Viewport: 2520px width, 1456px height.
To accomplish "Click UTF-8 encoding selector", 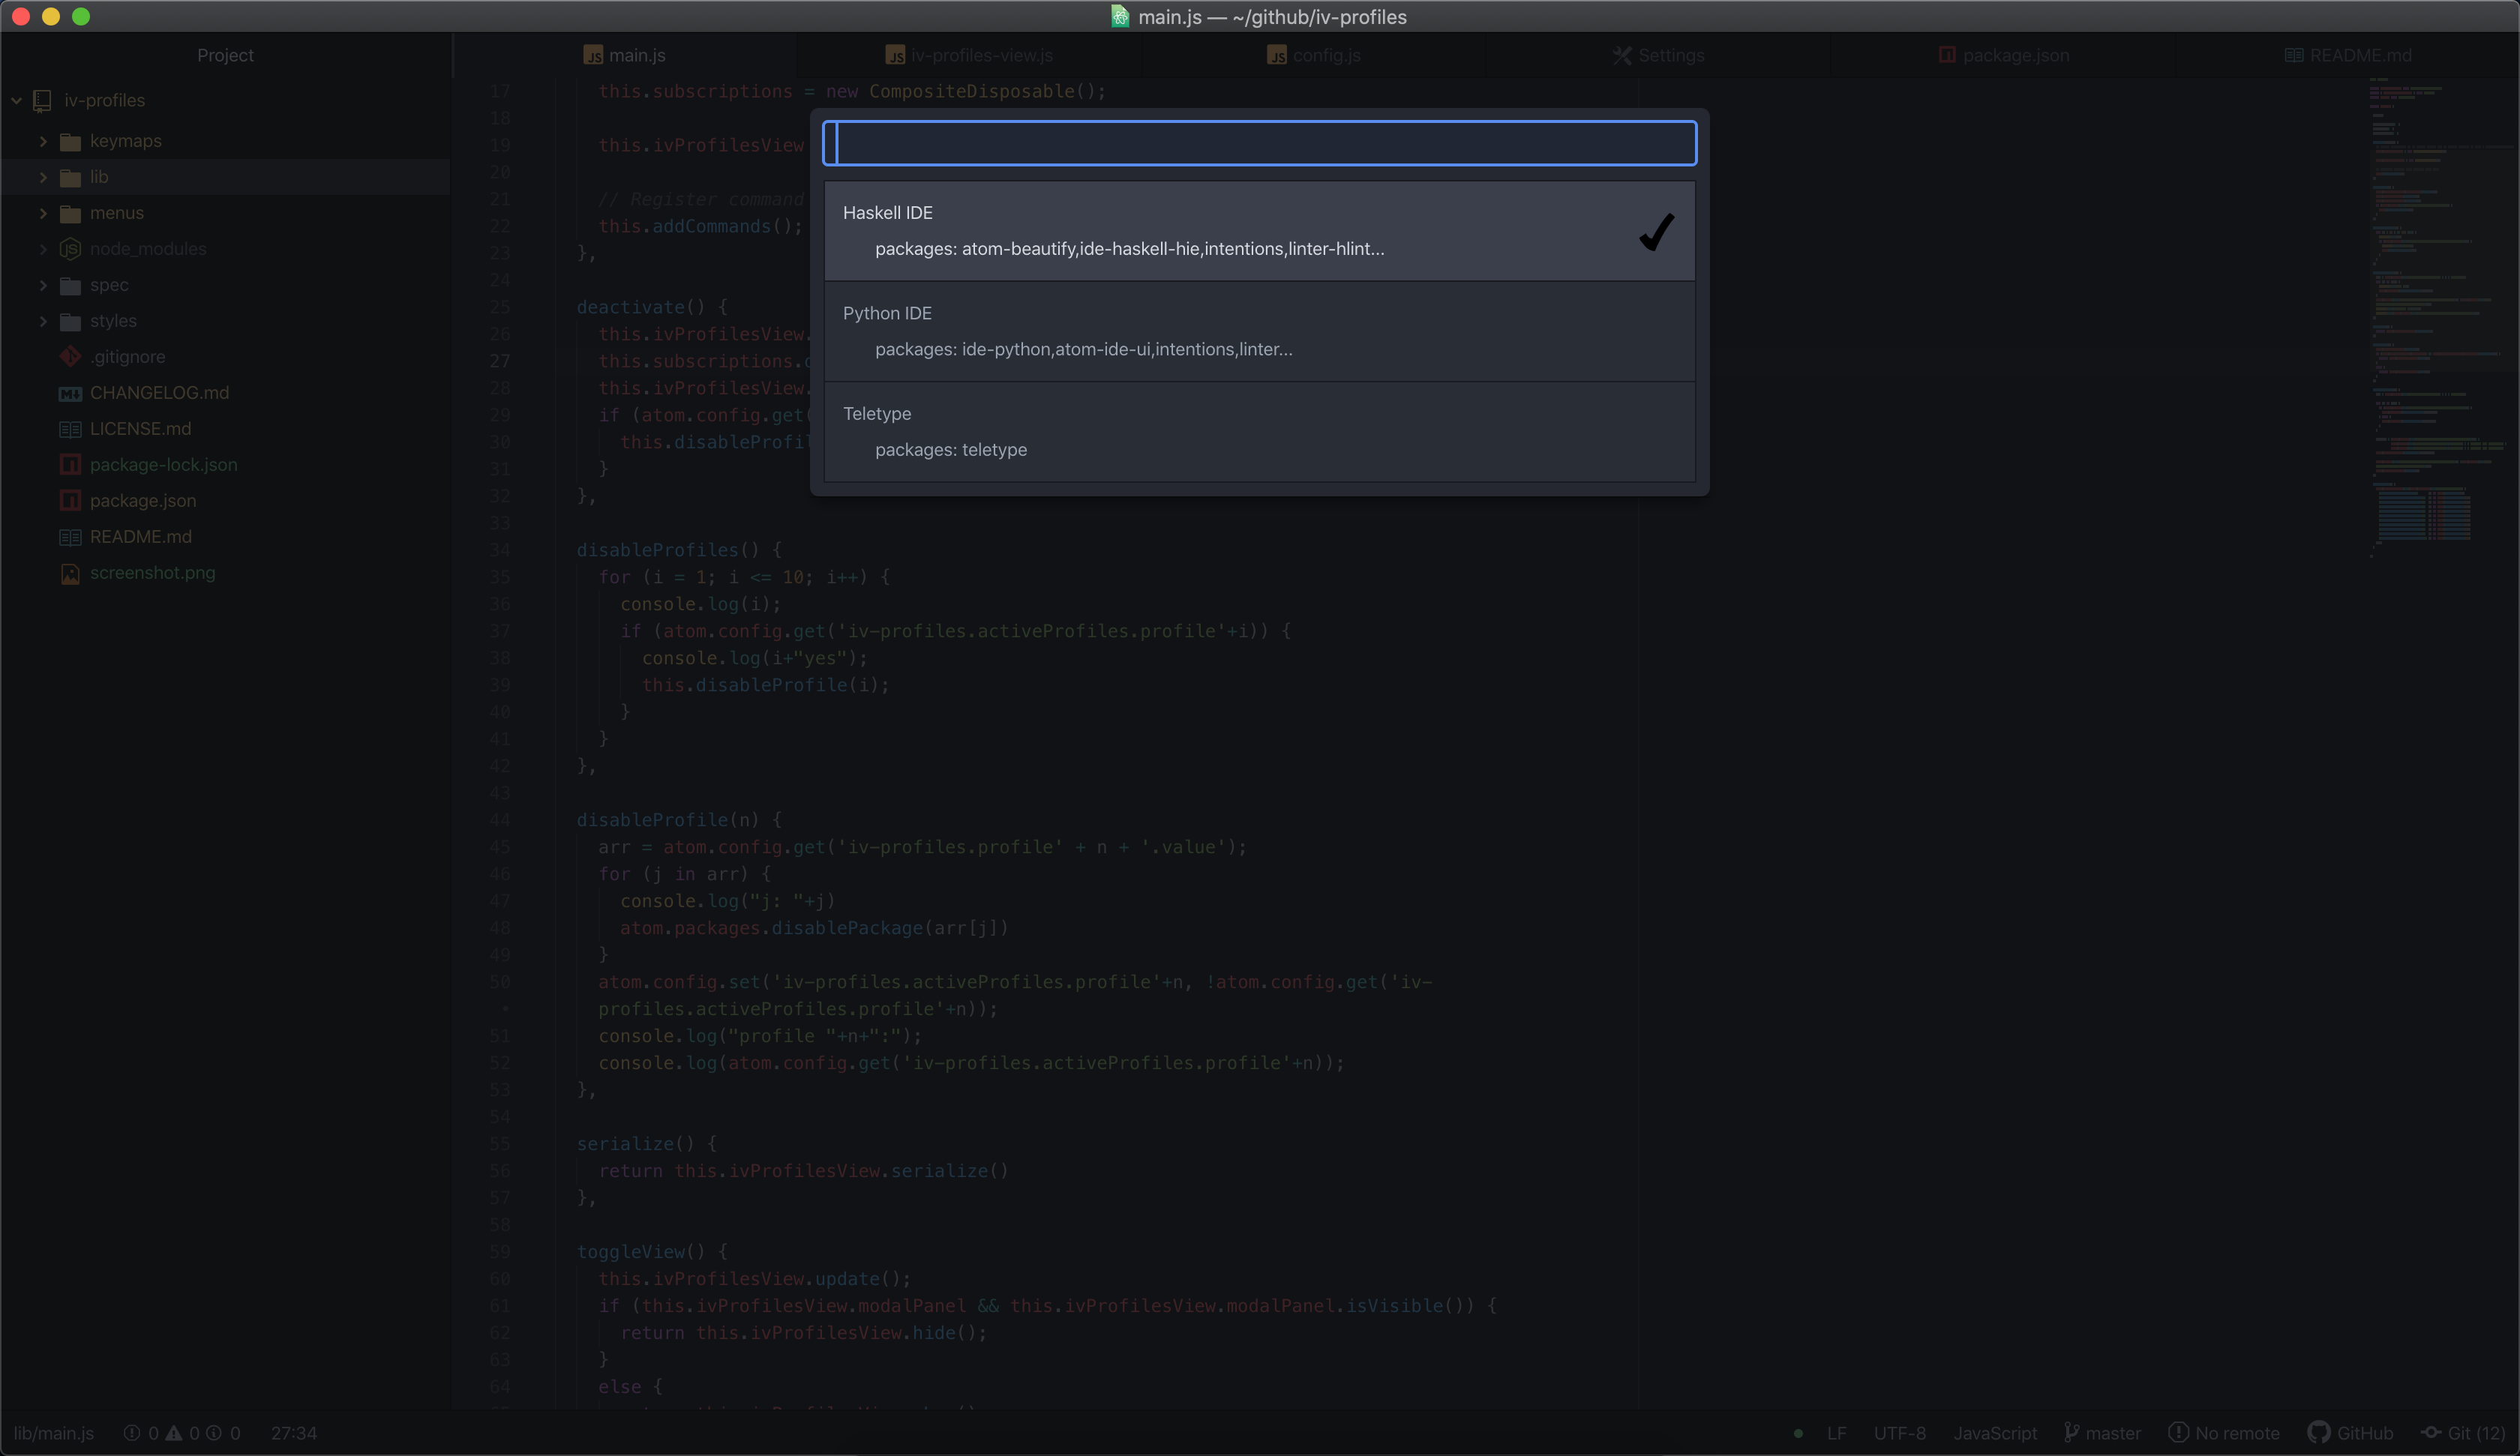I will click(x=1898, y=1432).
